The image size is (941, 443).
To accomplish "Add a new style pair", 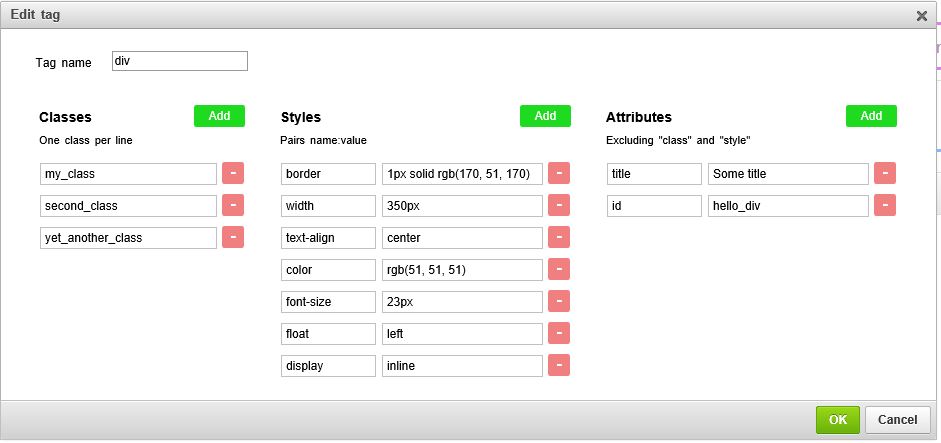I will [545, 116].
